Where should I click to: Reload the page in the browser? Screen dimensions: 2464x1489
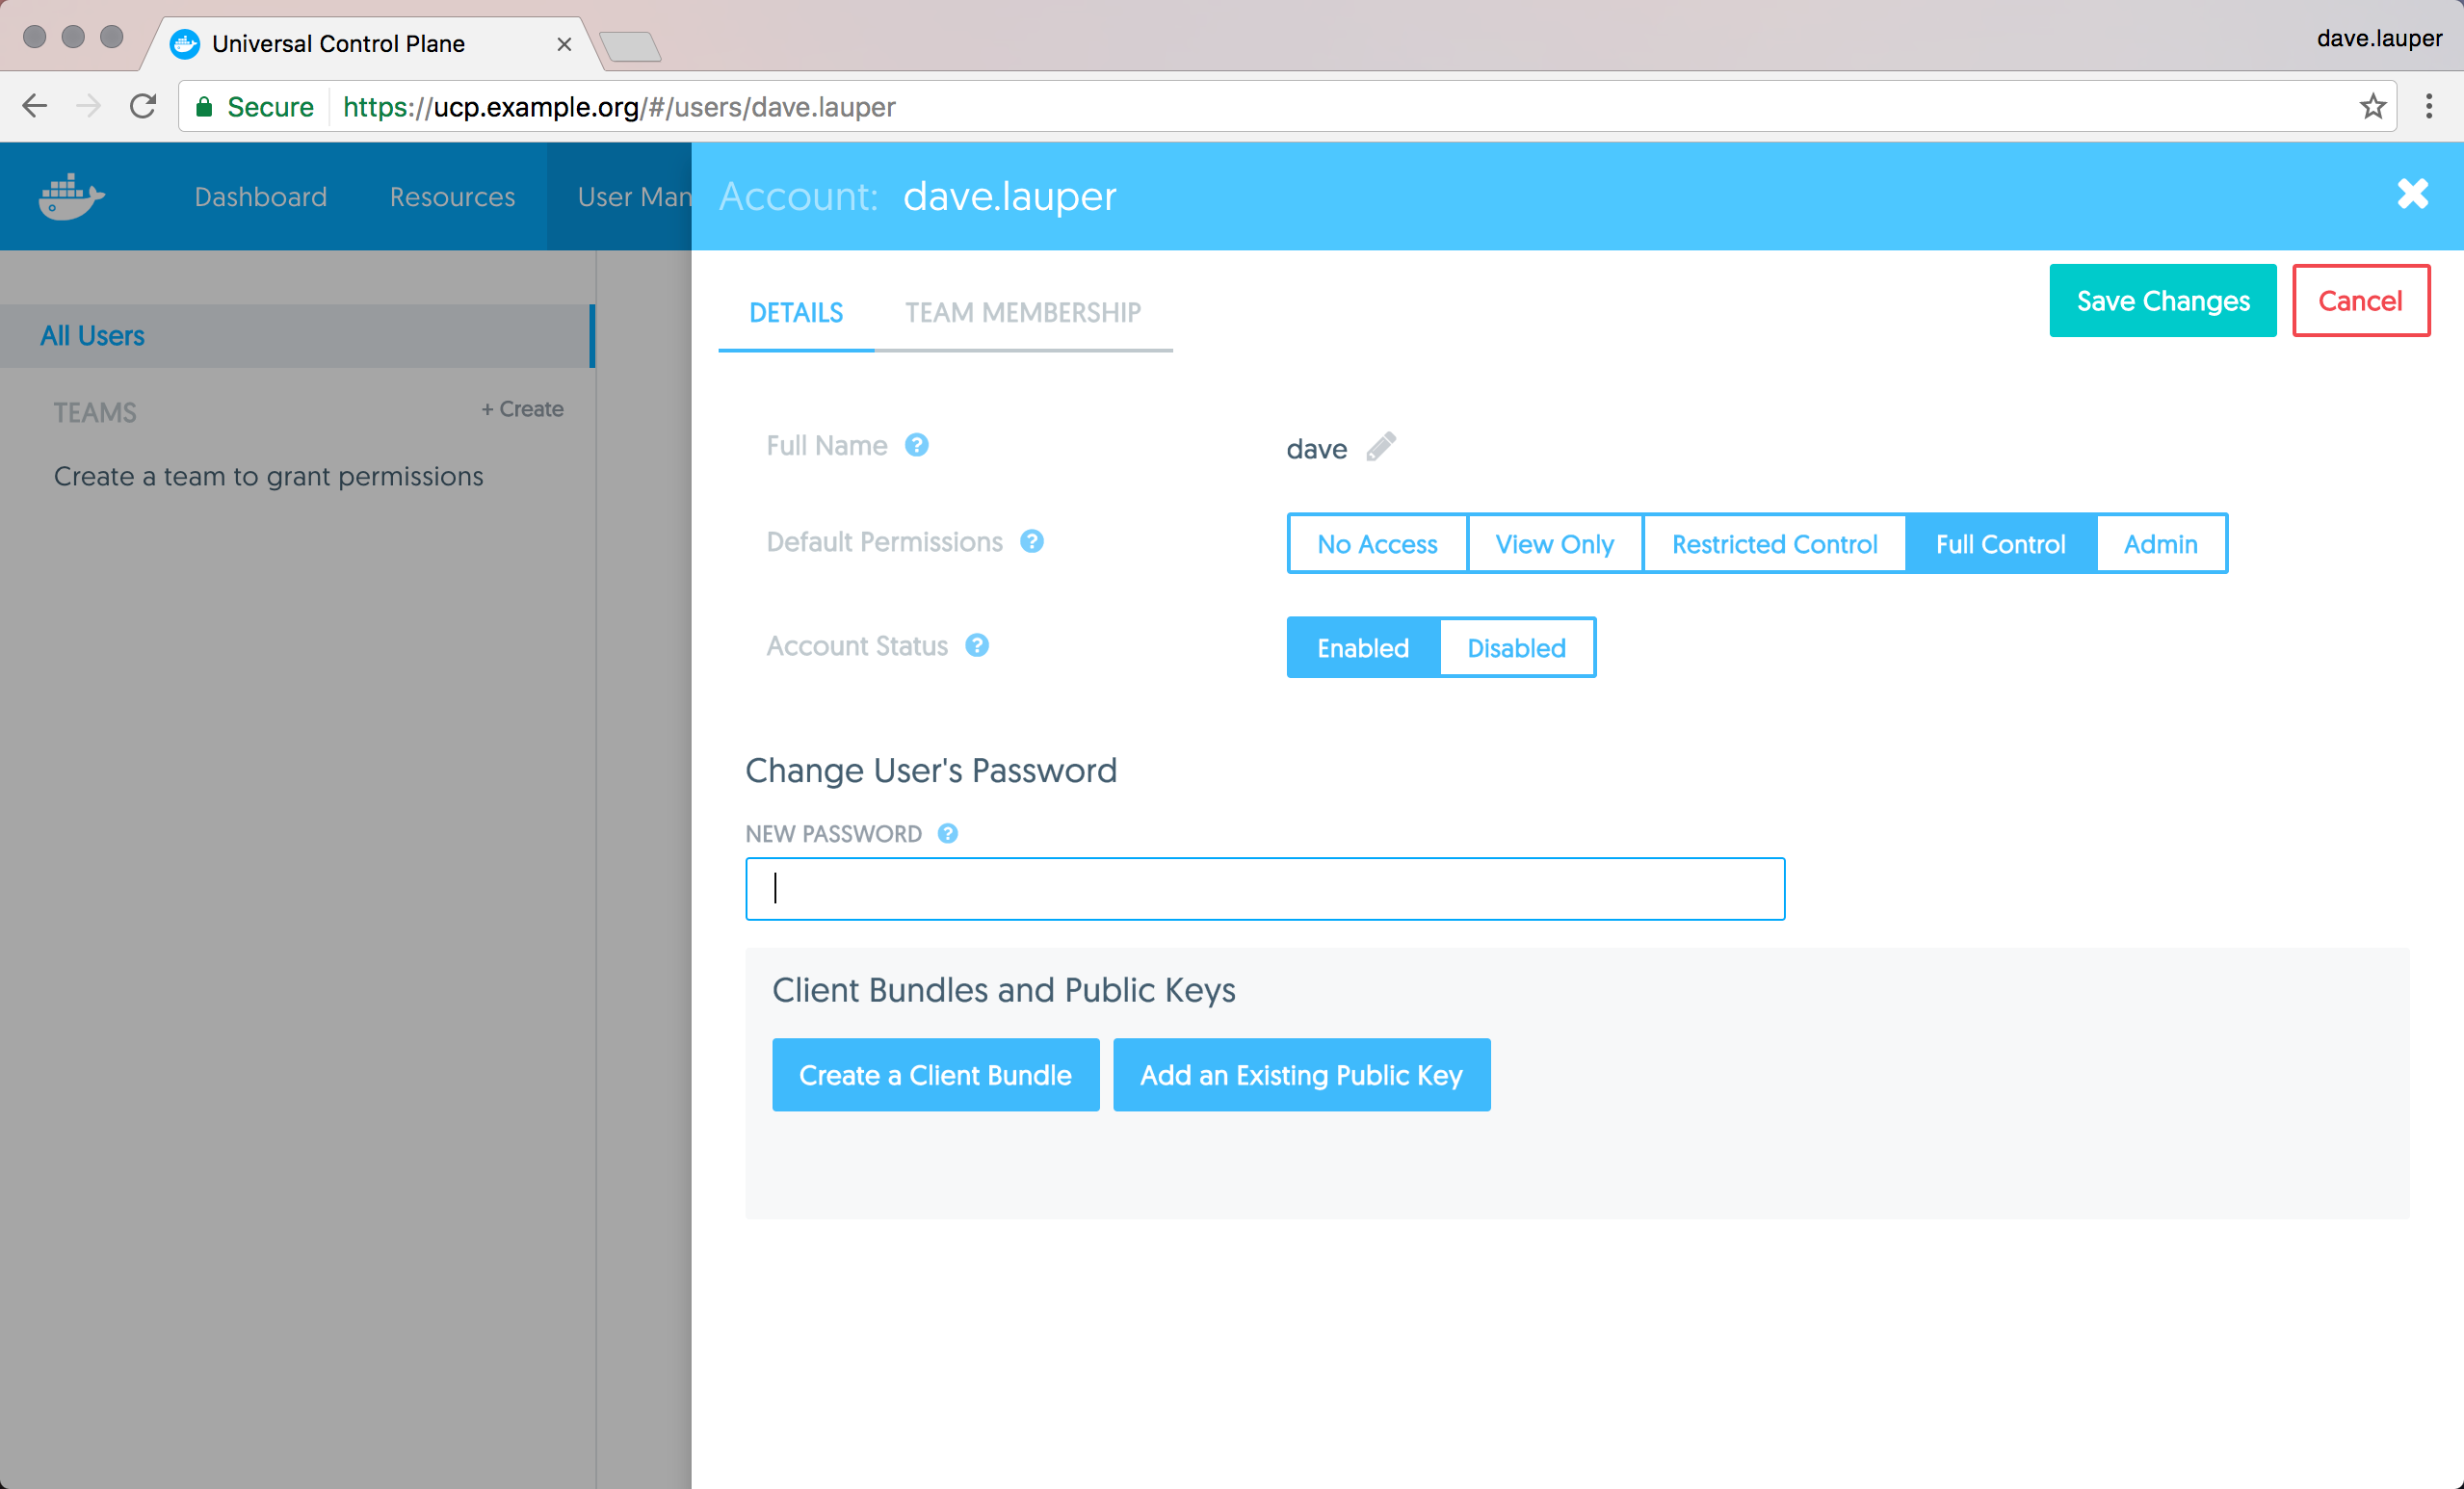tap(143, 106)
